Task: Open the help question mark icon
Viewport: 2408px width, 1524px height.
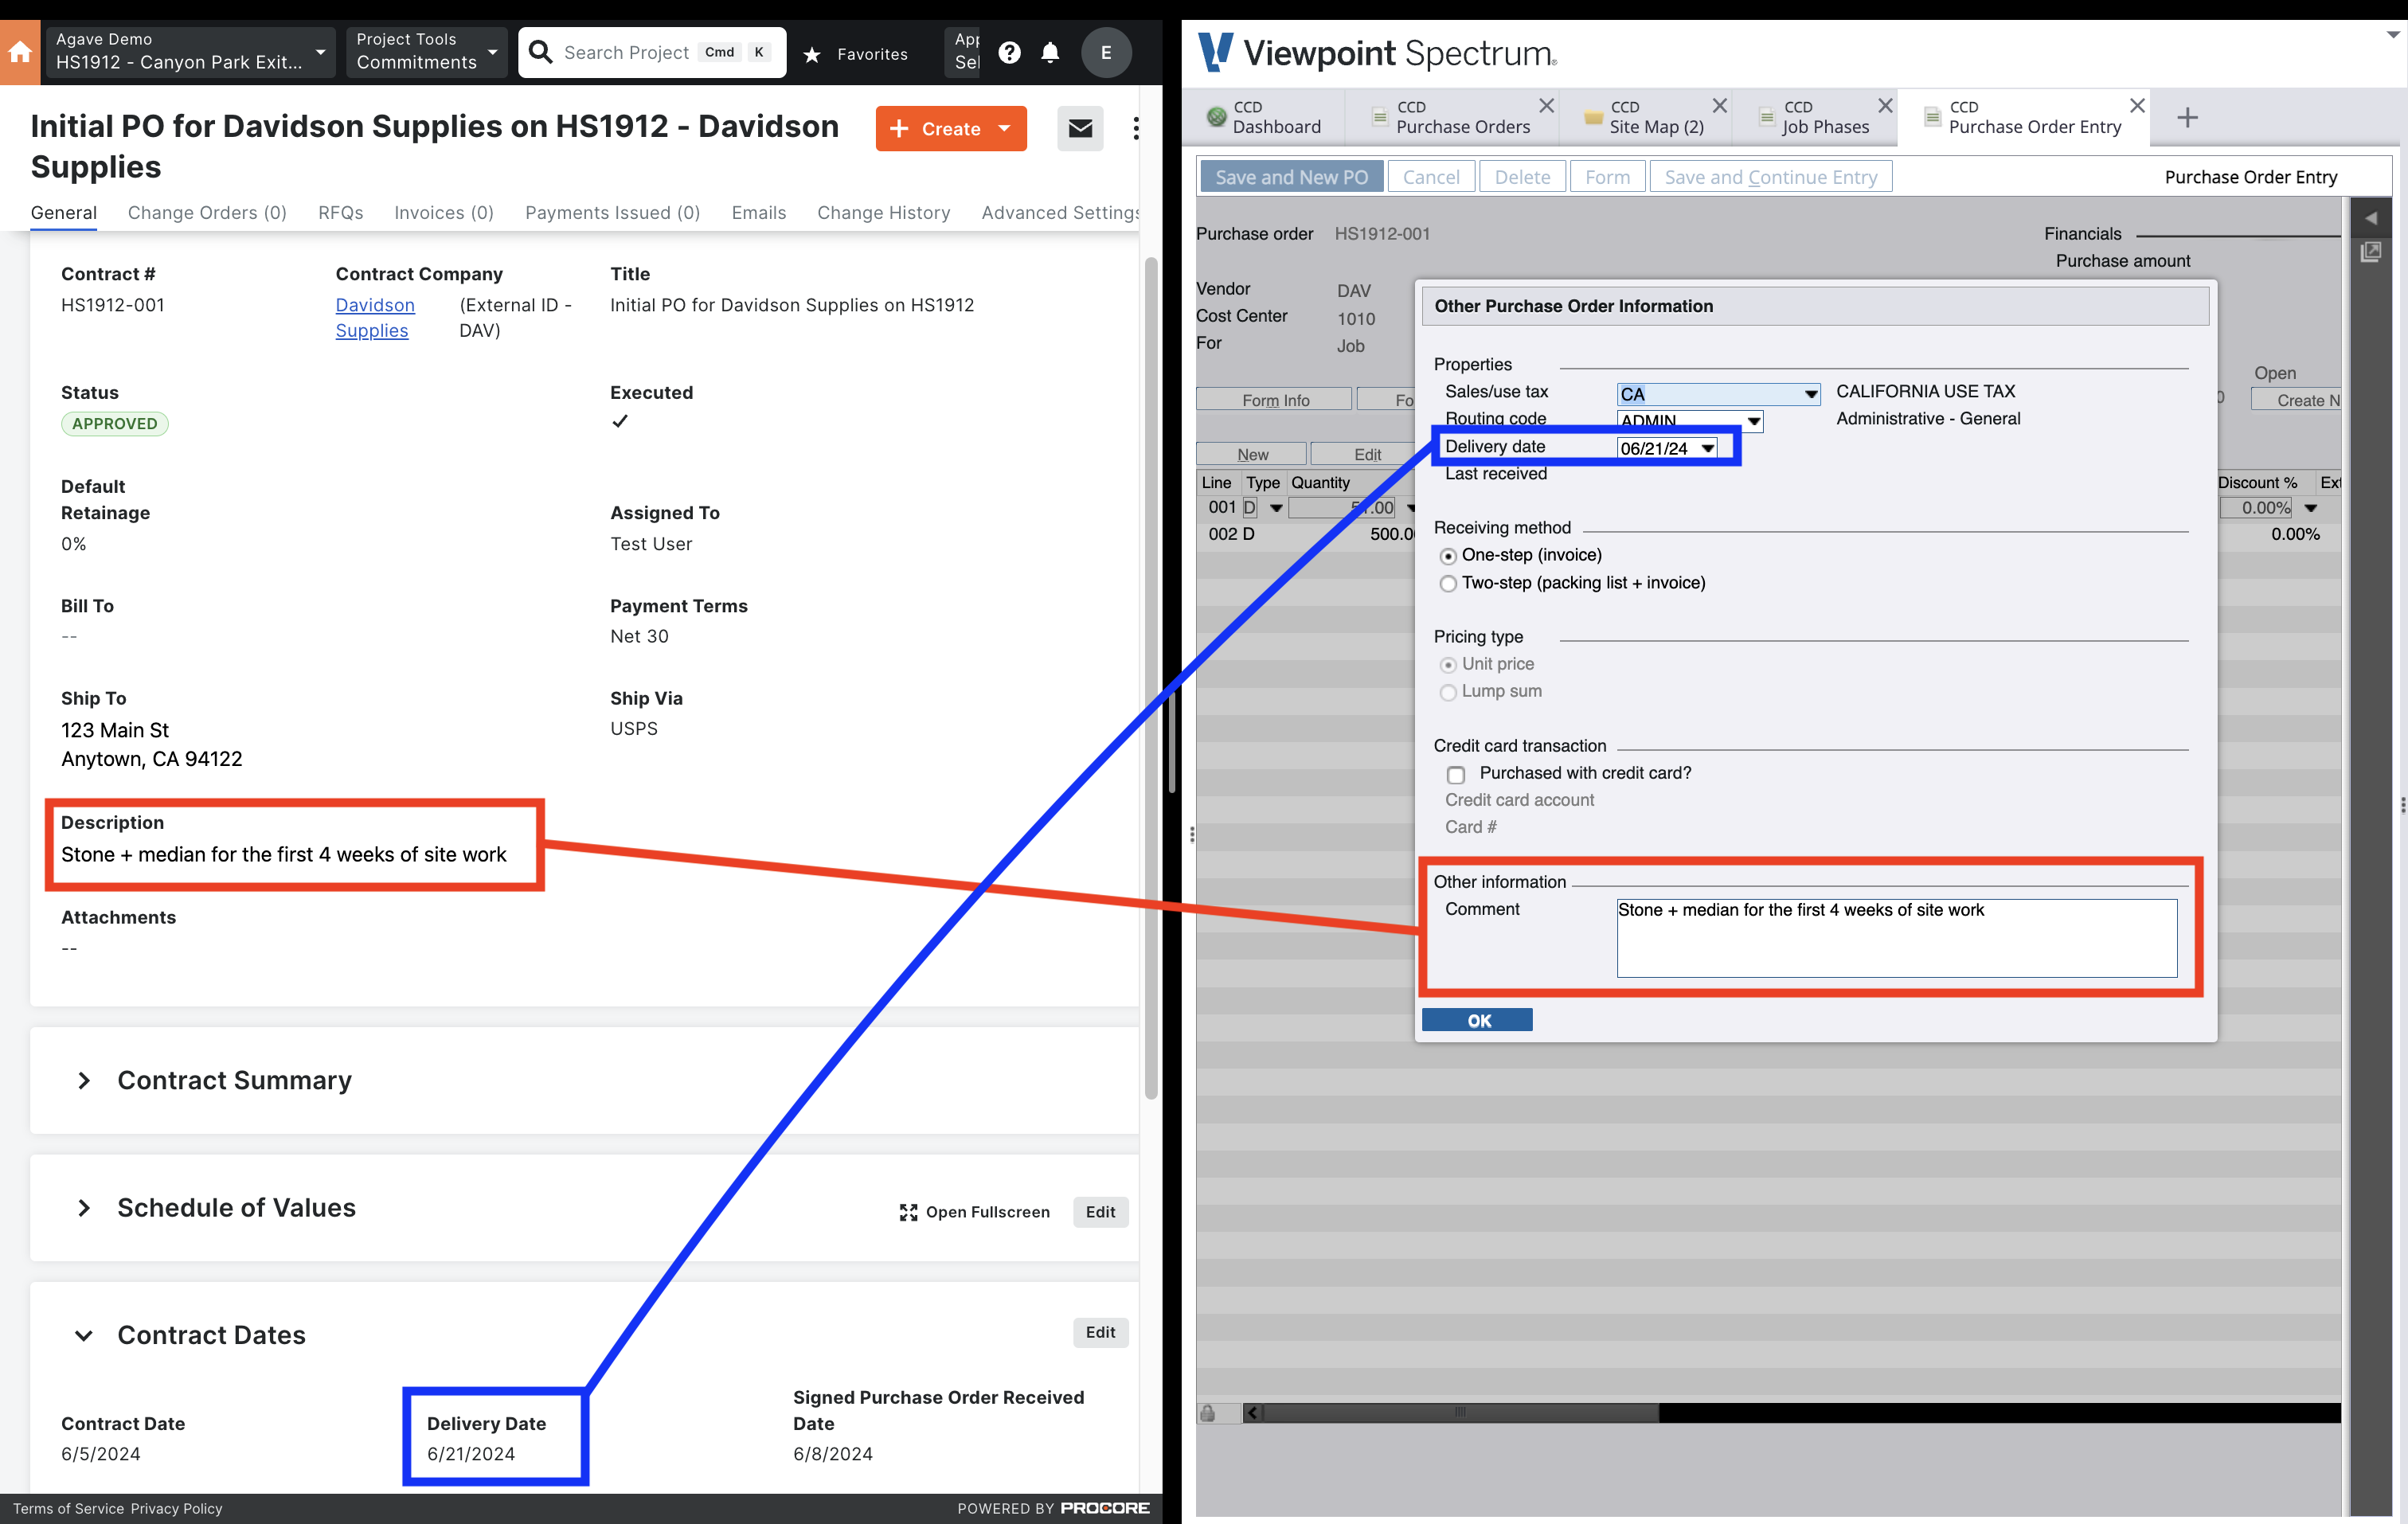Action: [x=1009, y=52]
